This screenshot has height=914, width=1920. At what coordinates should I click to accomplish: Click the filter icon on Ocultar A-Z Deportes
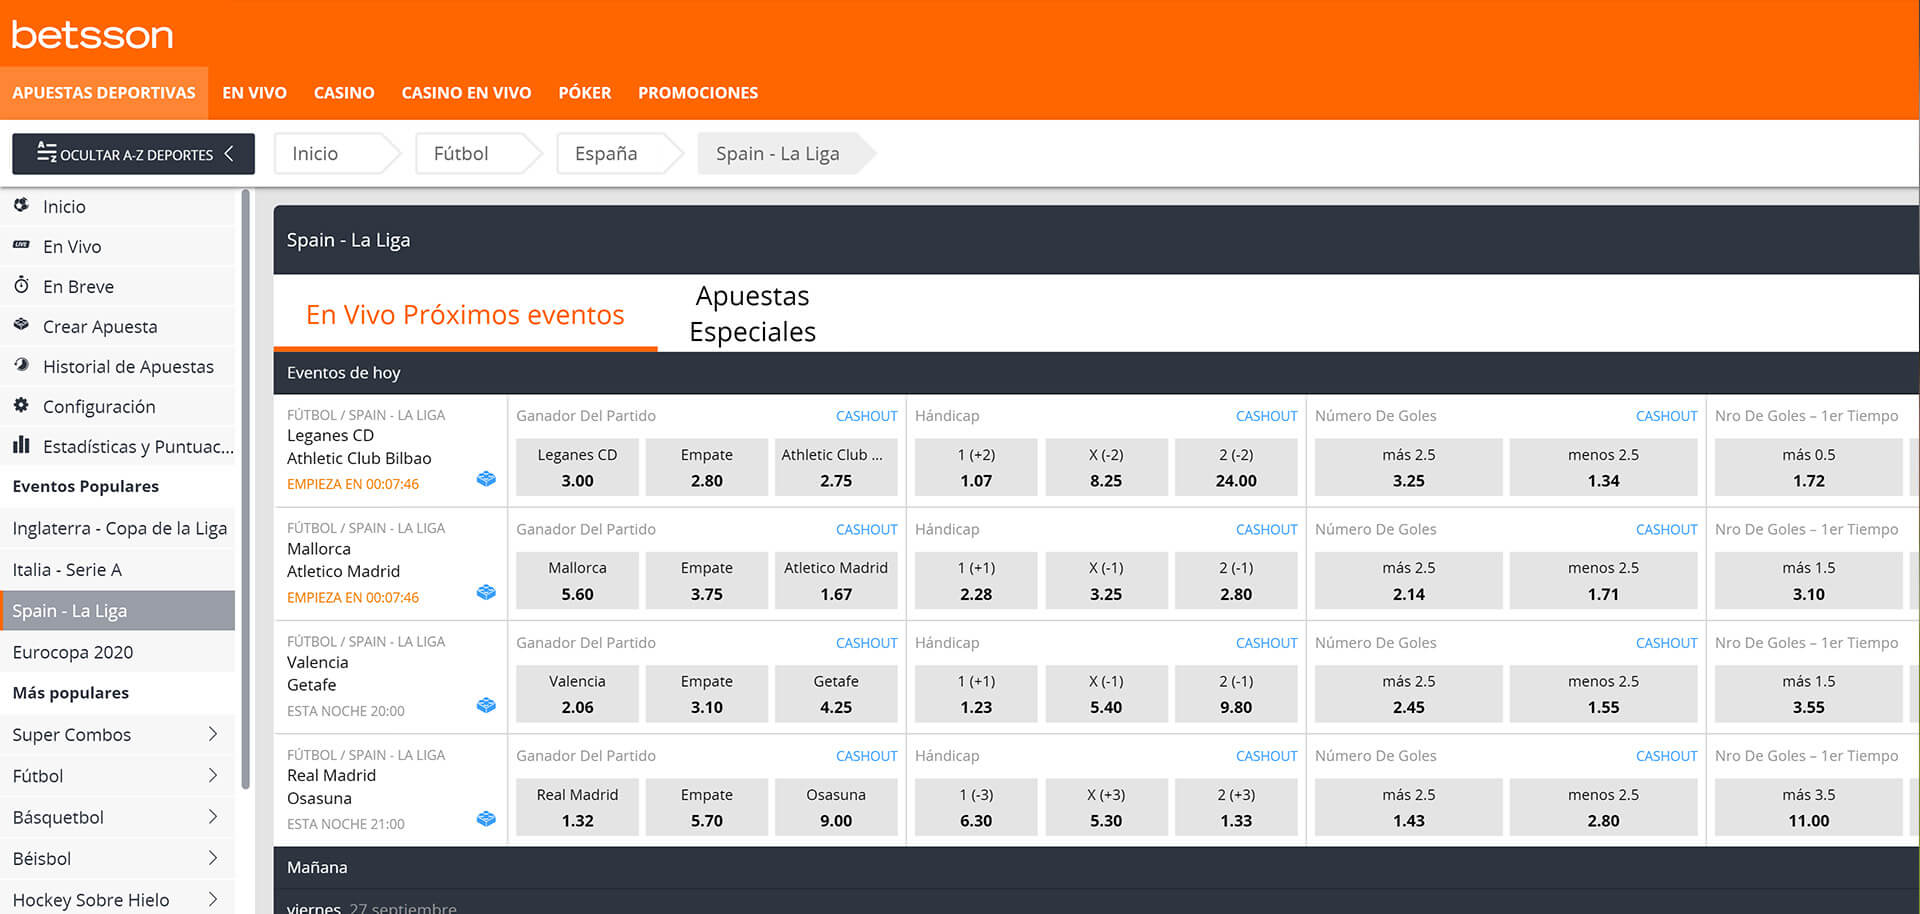point(46,153)
